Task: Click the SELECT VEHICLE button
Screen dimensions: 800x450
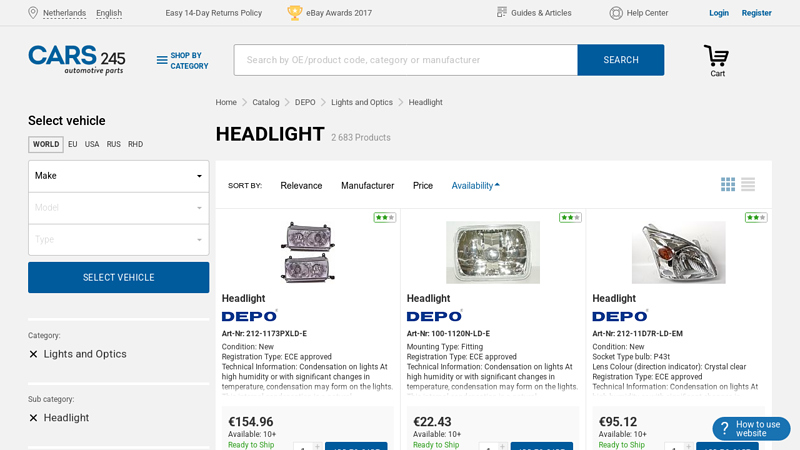Action: 118,278
